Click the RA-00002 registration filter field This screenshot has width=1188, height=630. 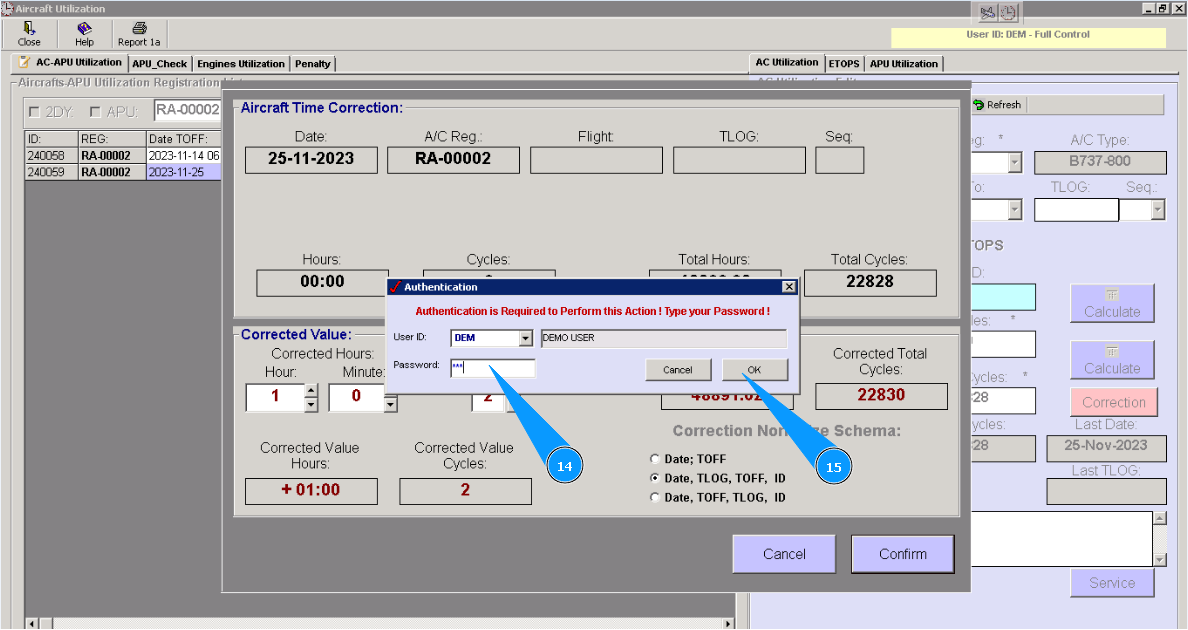click(x=187, y=111)
